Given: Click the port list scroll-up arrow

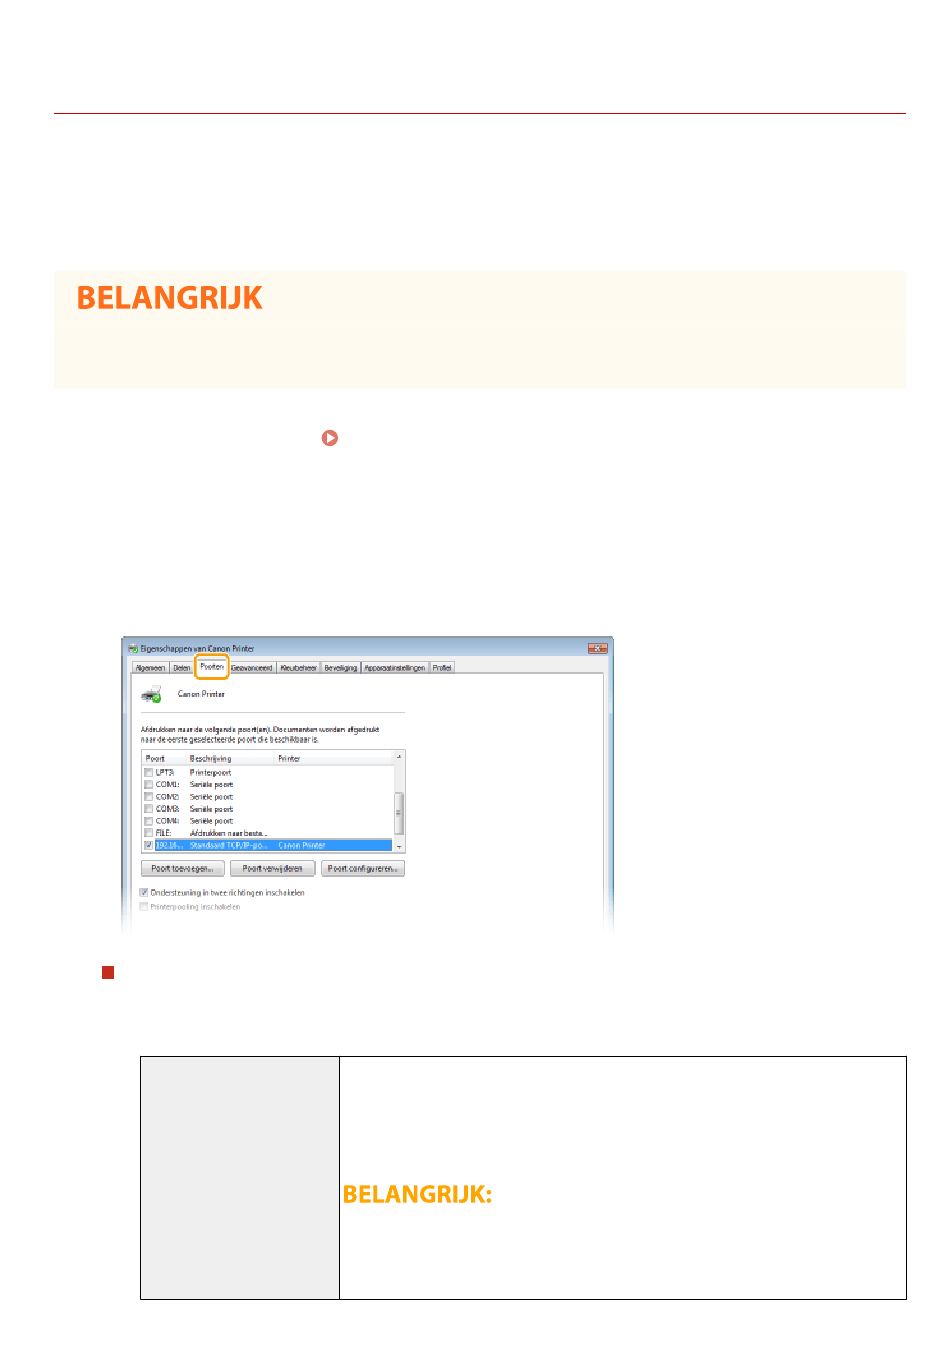Looking at the screenshot, I should 399,757.
